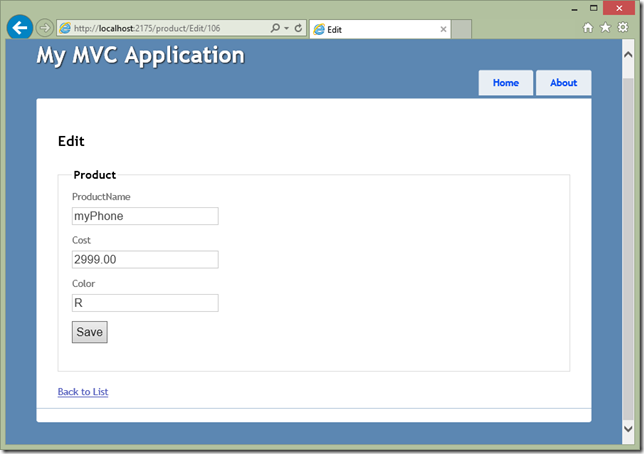This screenshot has height=454, width=644.
Task: Maximize the browser window
Action: [593, 8]
